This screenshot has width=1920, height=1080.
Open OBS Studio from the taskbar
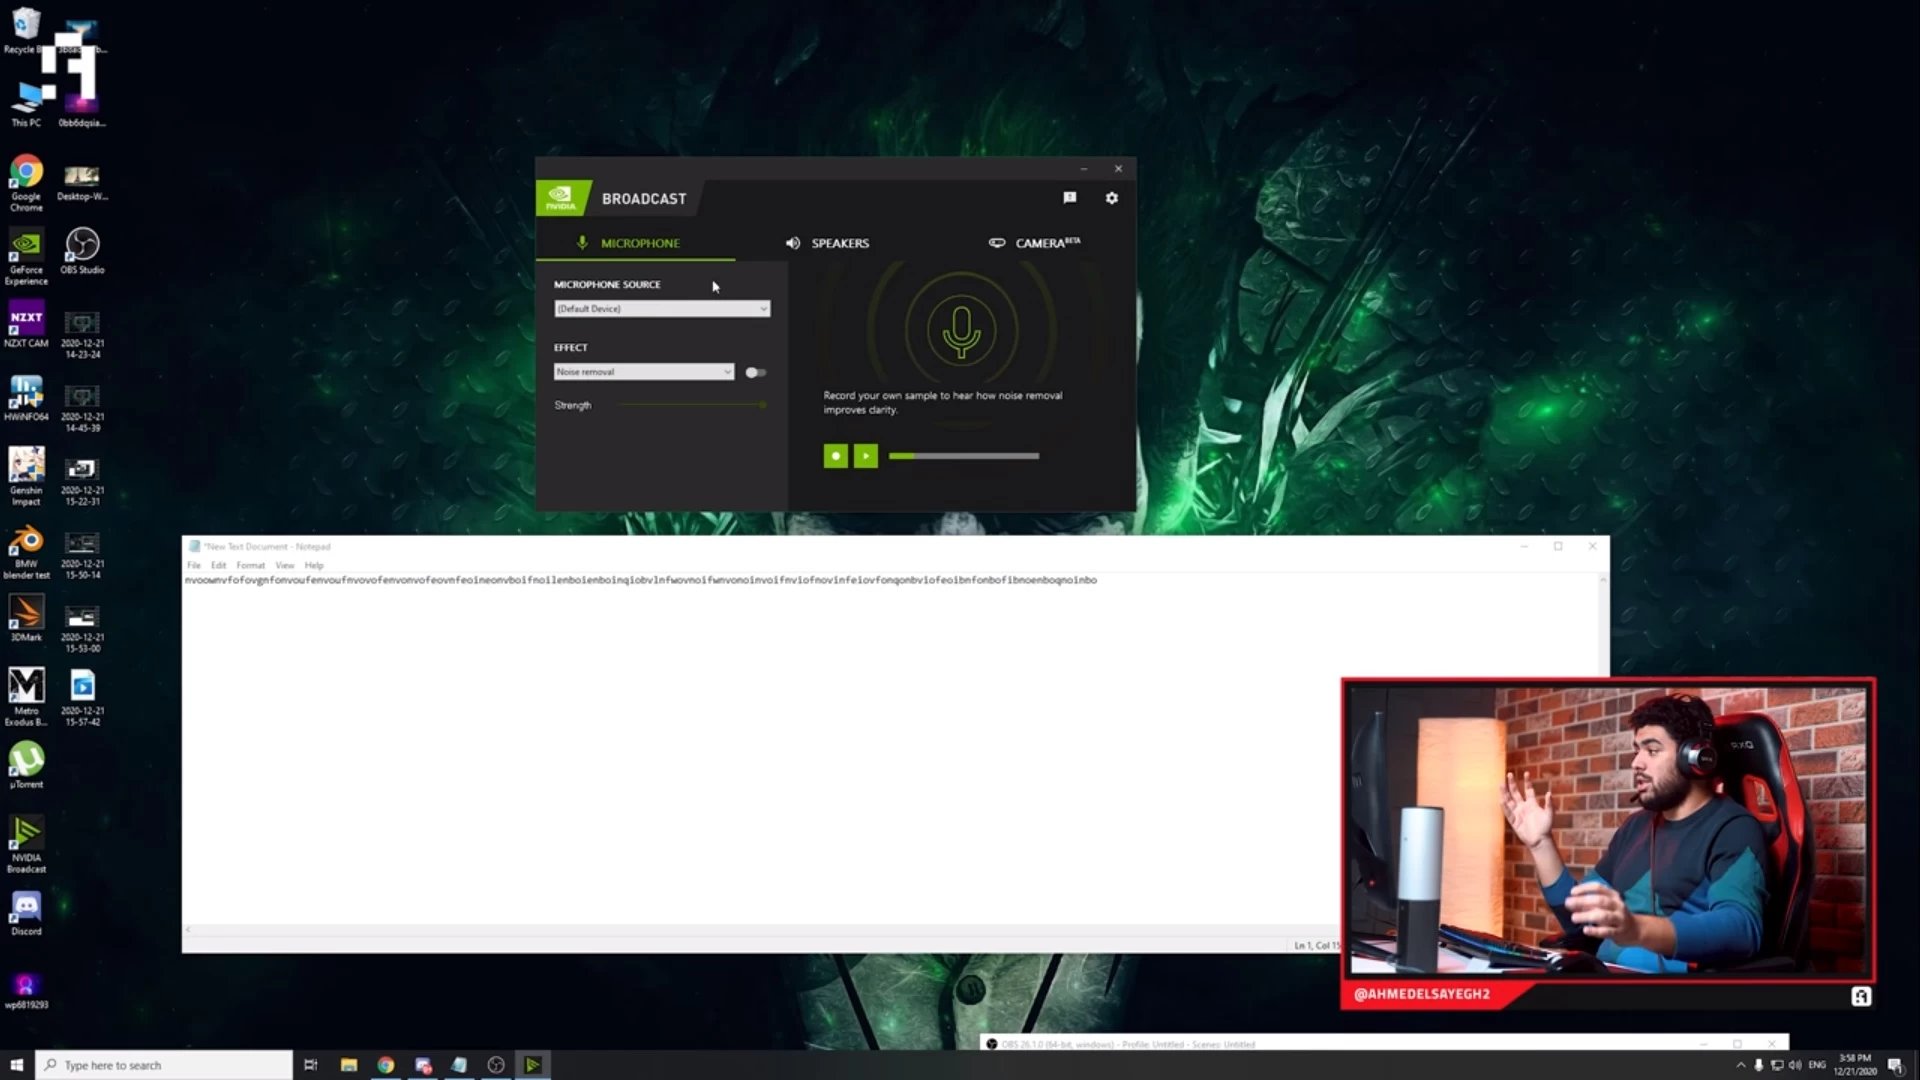pyautogui.click(x=496, y=1065)
